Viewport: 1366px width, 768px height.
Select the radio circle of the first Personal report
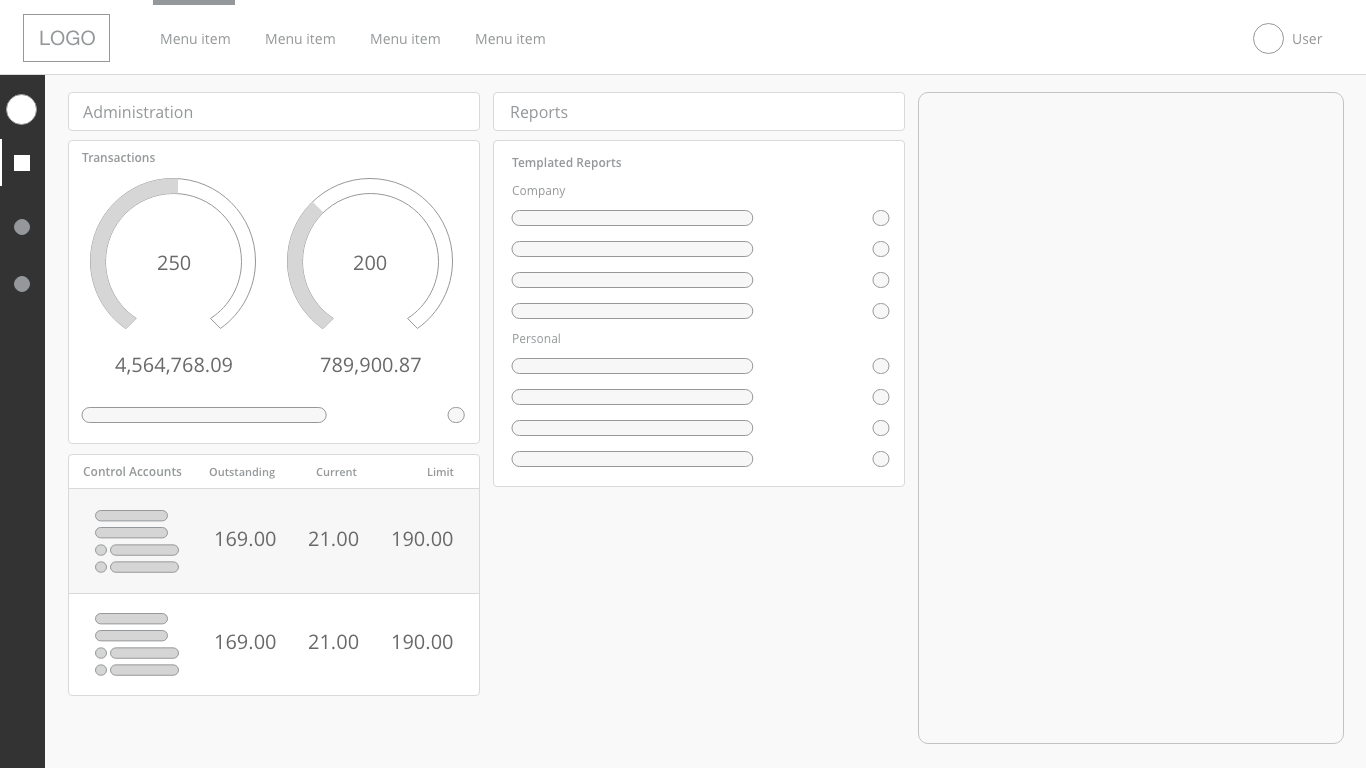881,366
